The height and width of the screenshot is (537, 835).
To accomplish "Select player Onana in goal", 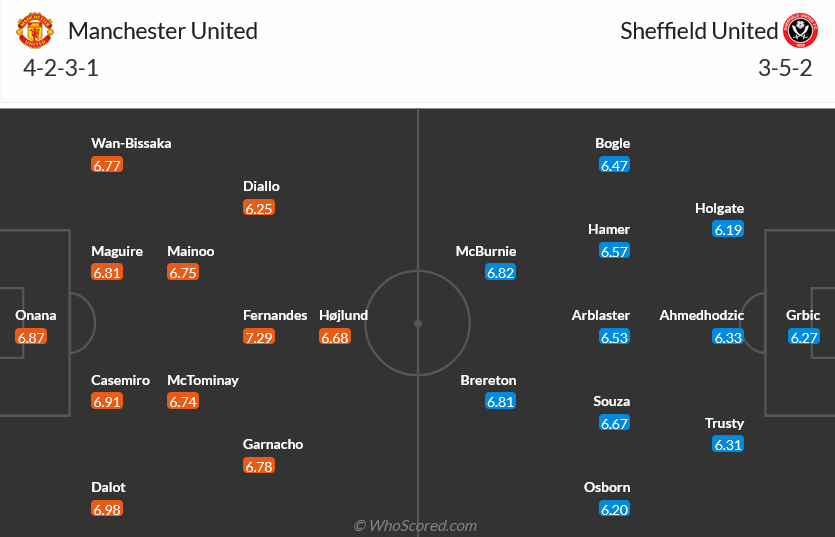I will coord(36,315).
